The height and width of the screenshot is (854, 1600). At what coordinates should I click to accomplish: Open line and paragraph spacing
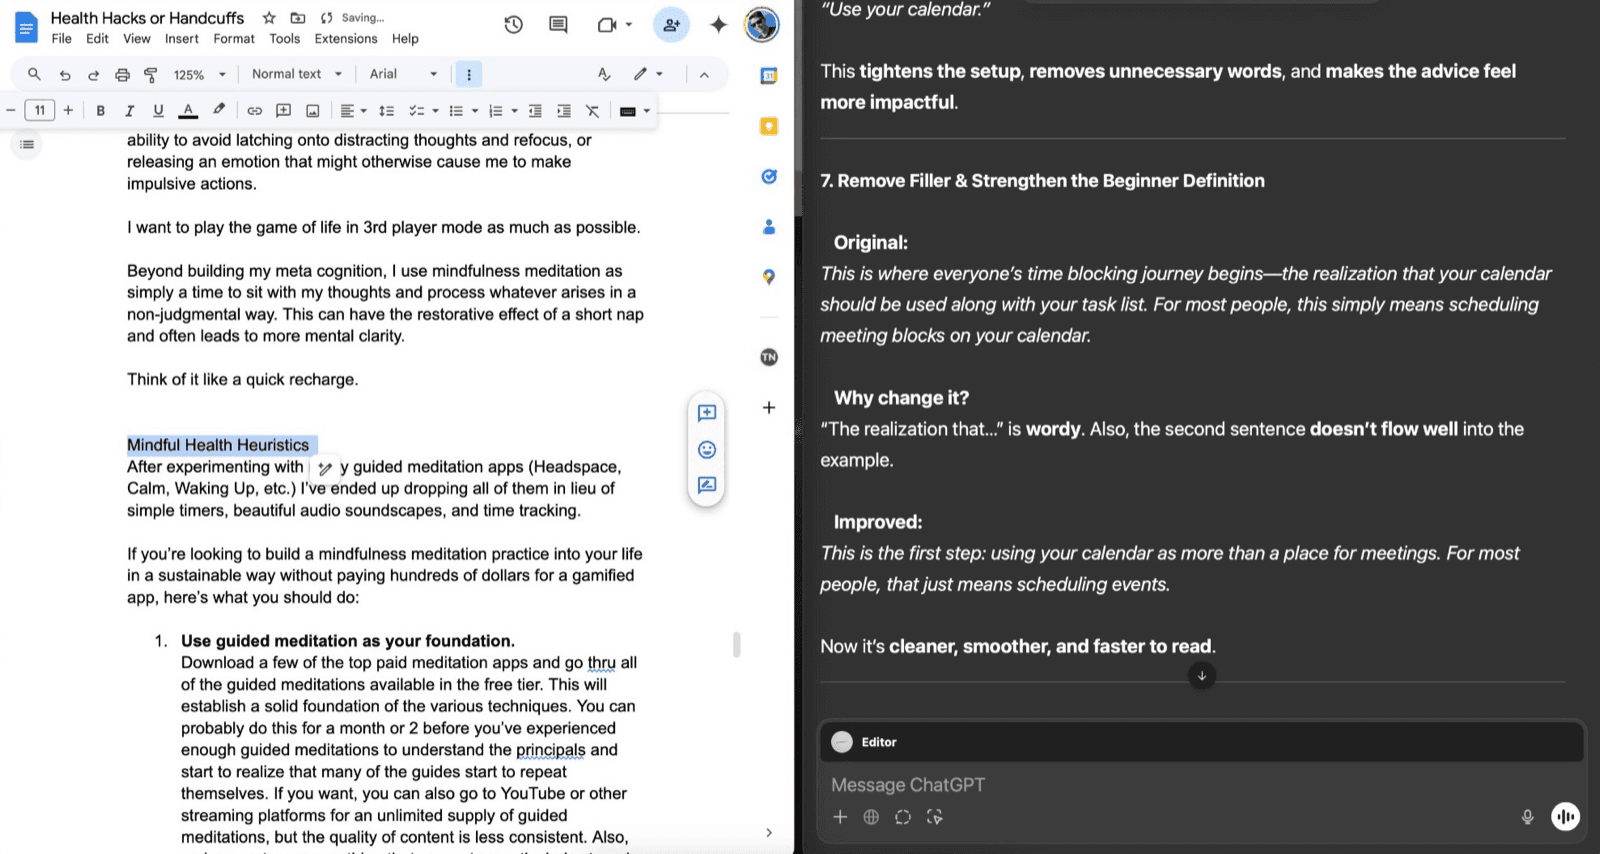387,111
